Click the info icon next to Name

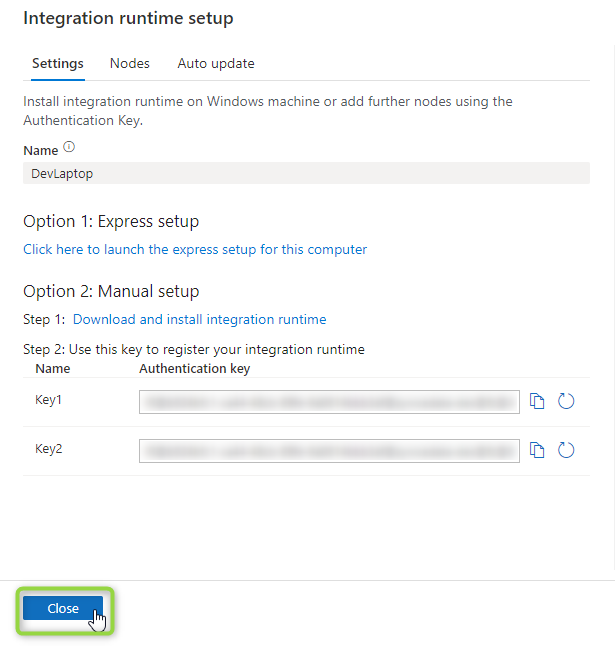click(x=69, y=147)
